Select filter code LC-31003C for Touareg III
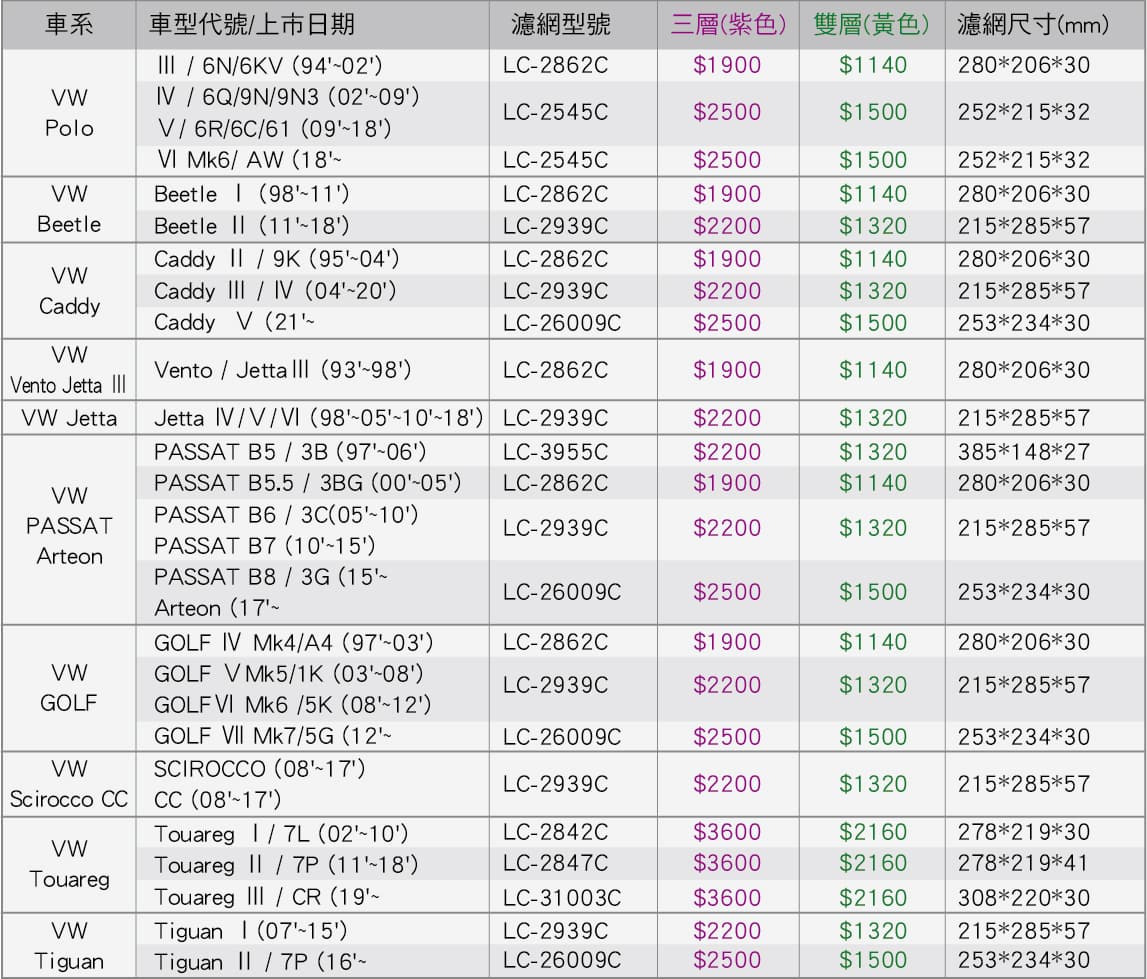 click(x=562, y=898)
